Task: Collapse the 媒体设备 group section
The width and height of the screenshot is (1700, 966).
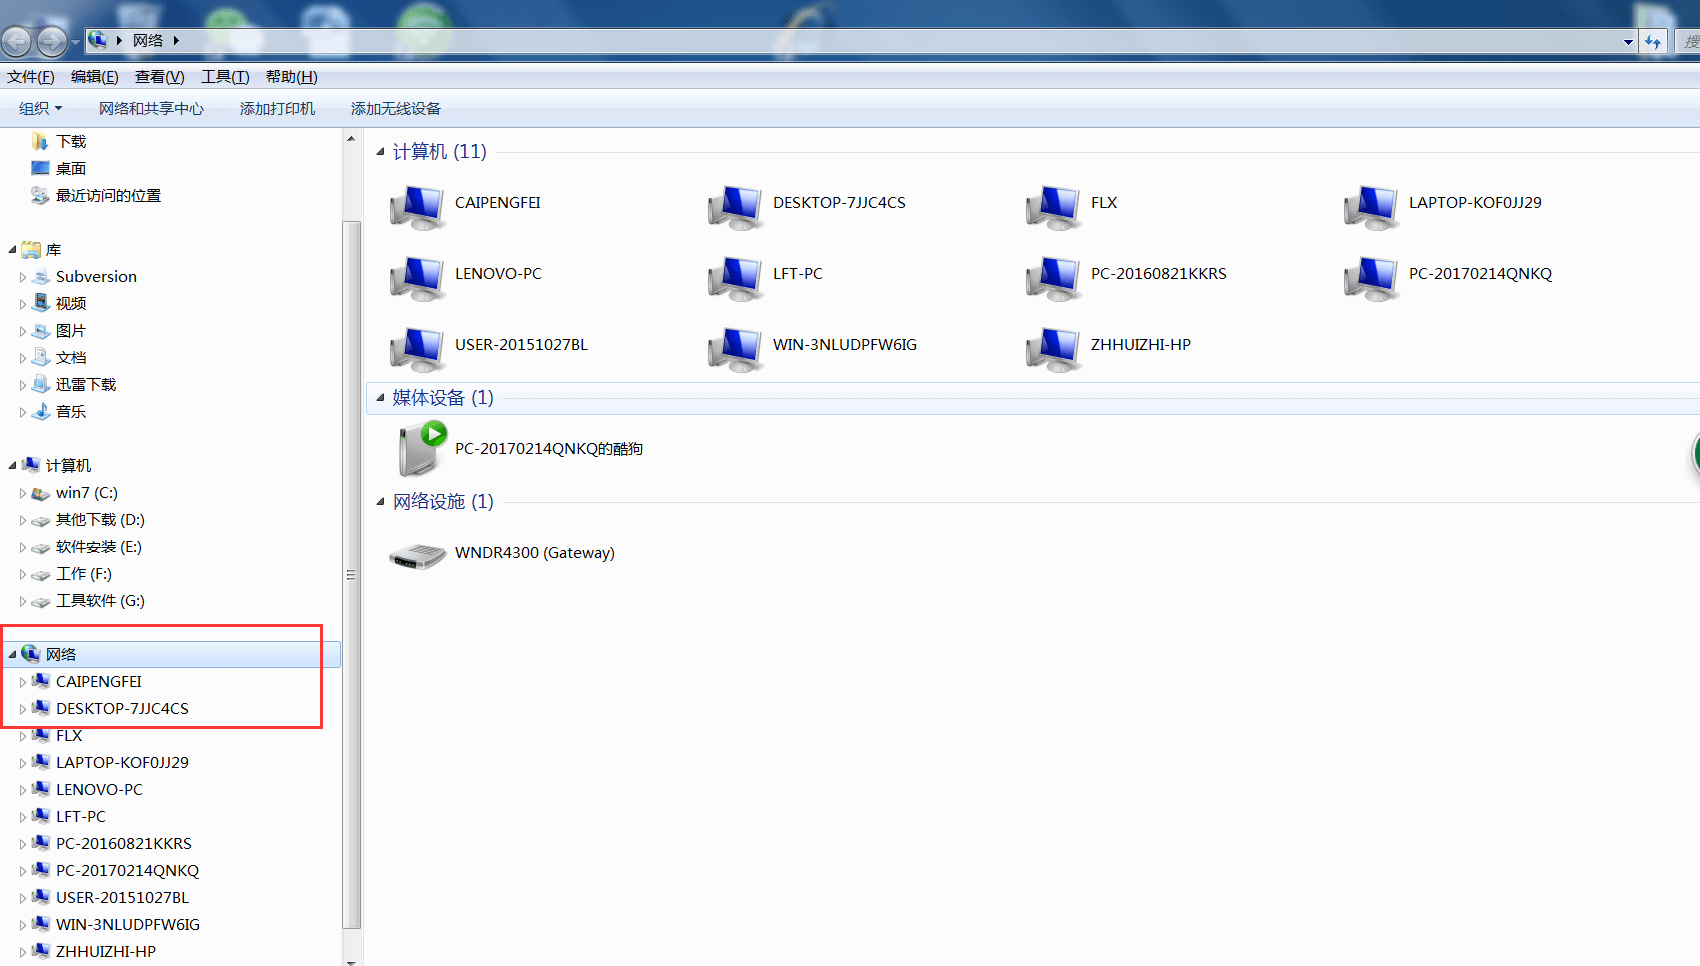Action: click(x=380, y=398)
